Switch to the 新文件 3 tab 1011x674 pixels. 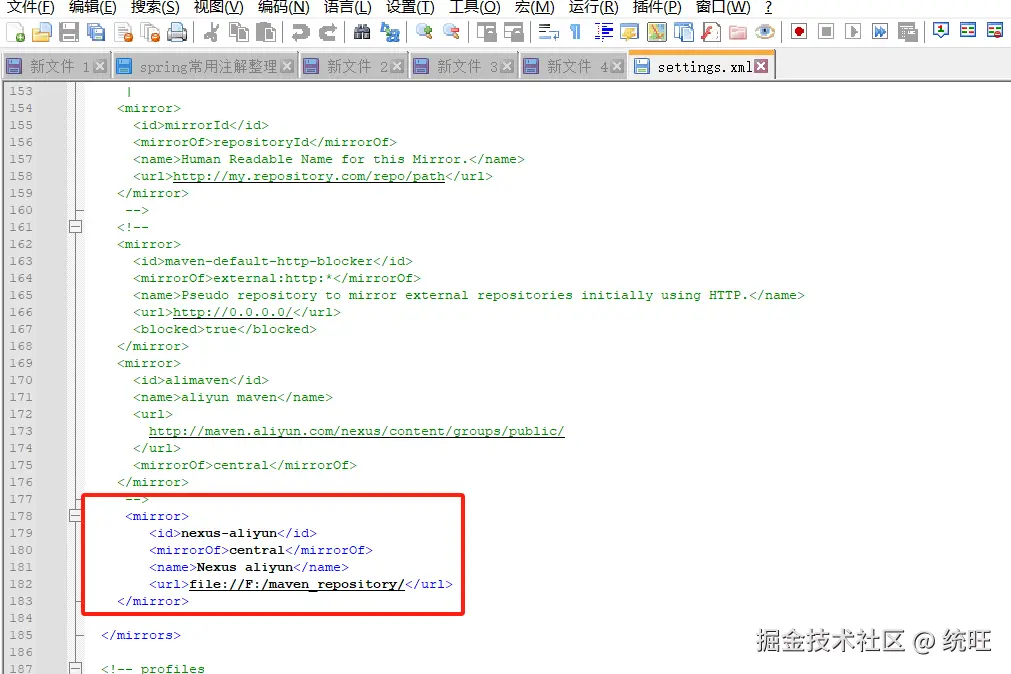point(463,66)
